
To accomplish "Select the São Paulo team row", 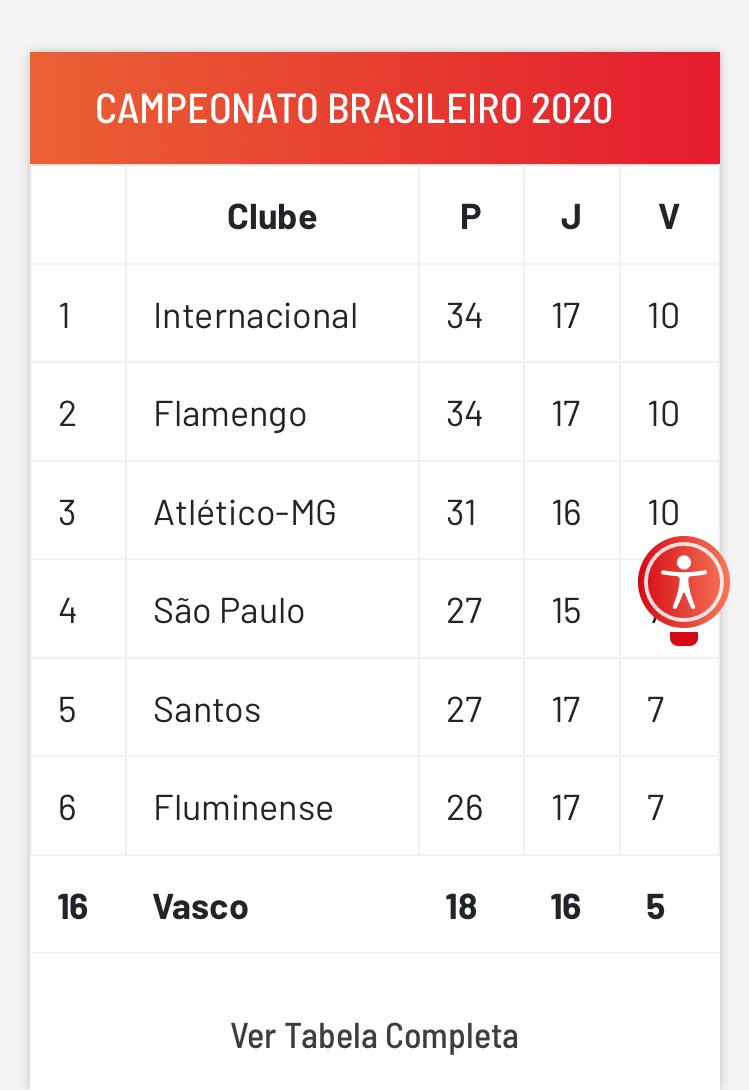I will [229, 611].
